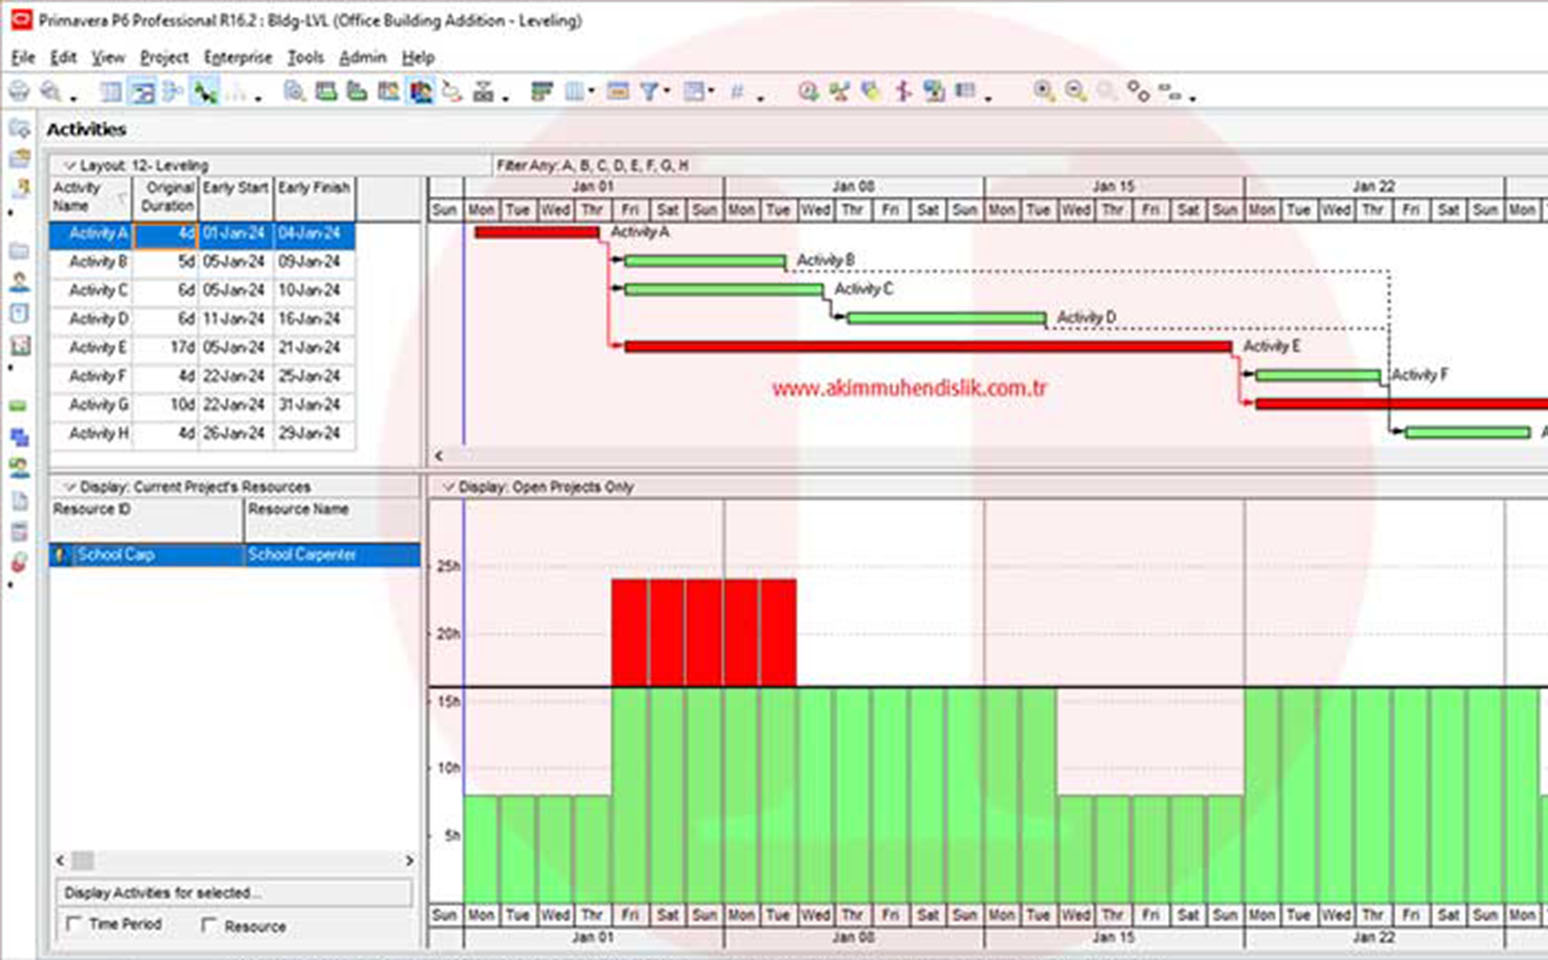
Task: Show the Activity Table view icon
Action: (x=111, y=92)
